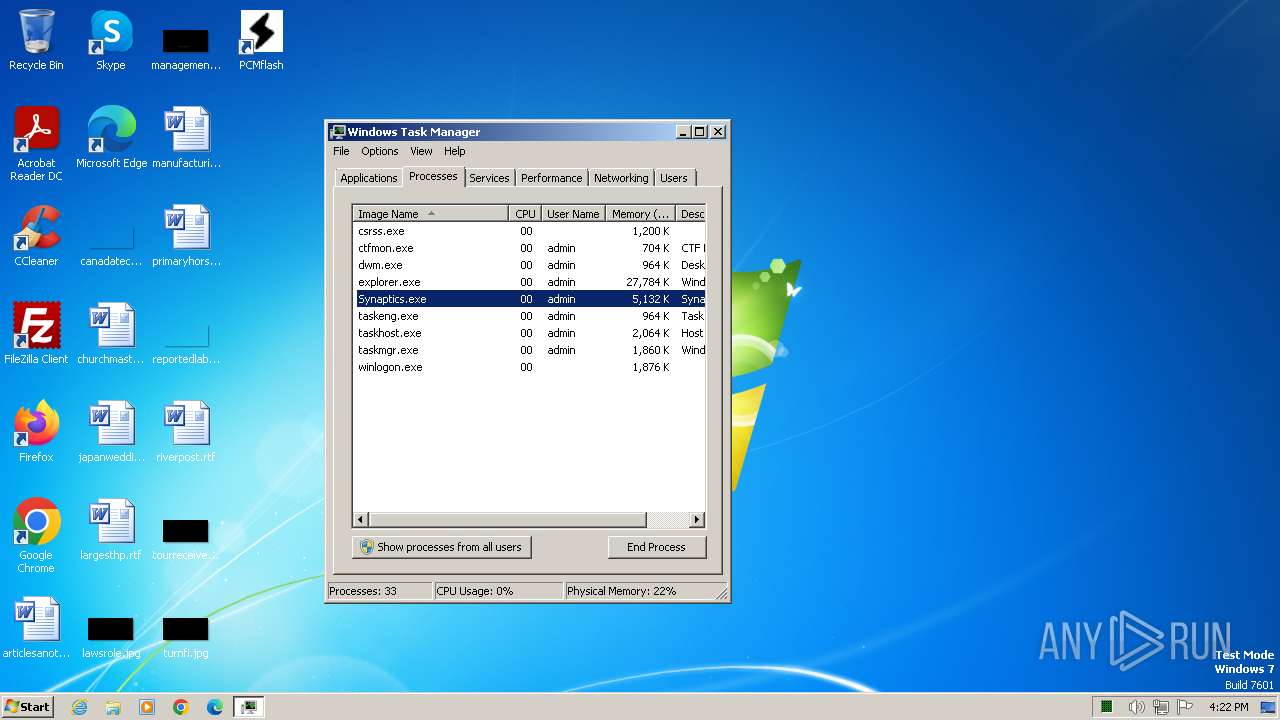Open the Start menu
This screenshot has width=1280, height=720.
pos(28,707)
